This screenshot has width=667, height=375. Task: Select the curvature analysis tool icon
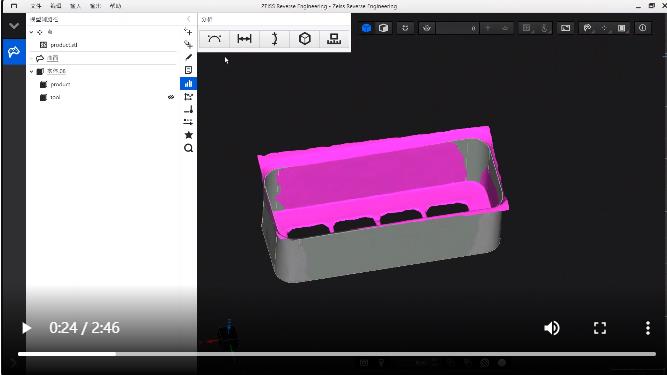[x=214, y=39]
